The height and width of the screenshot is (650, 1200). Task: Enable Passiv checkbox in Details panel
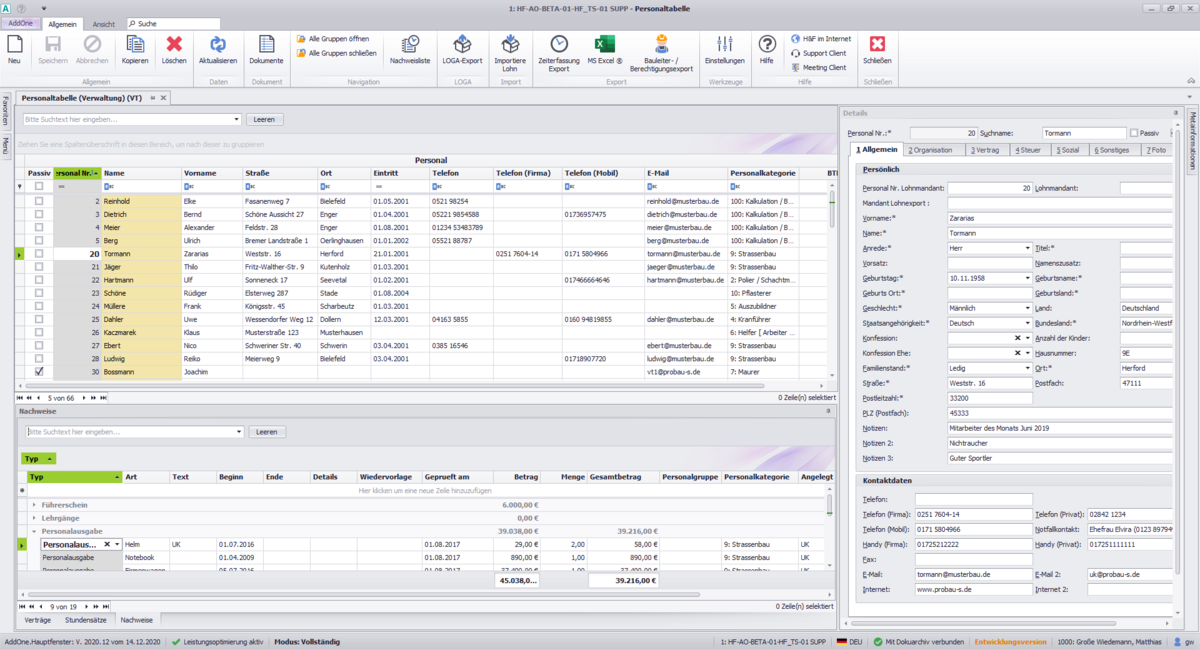1133,132
